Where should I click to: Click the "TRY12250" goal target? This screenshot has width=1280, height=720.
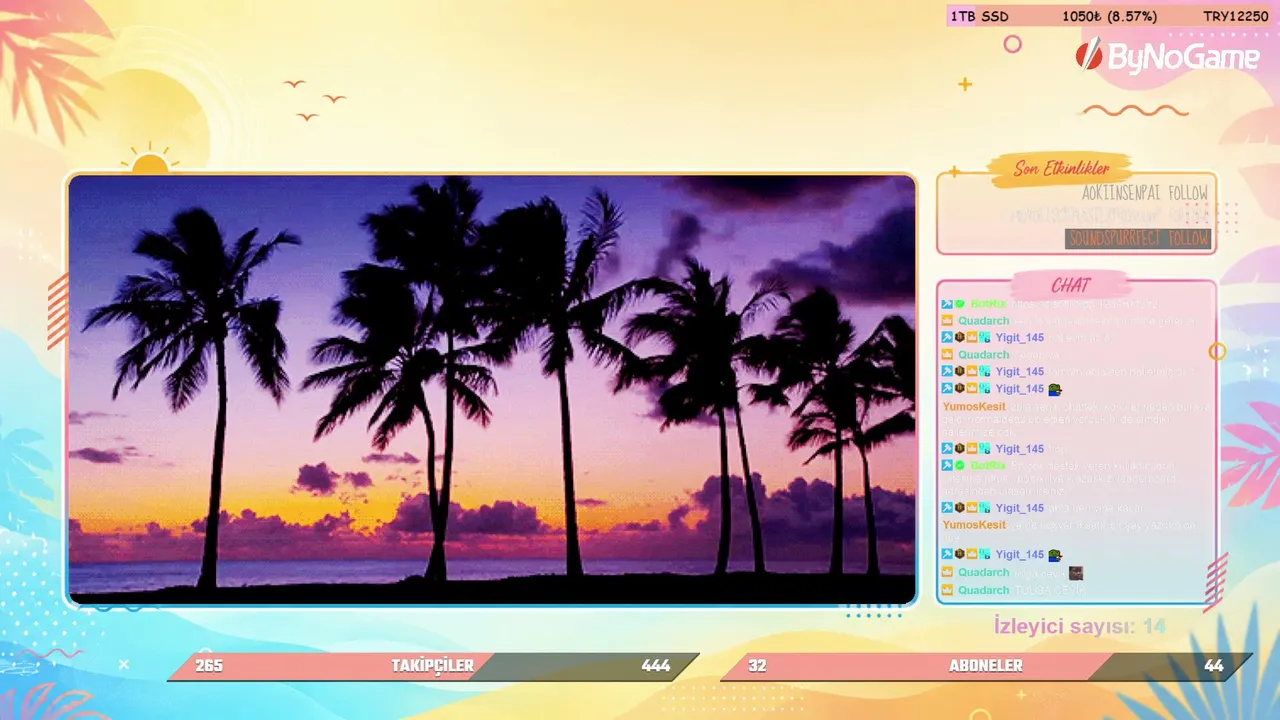point(1235,16)
